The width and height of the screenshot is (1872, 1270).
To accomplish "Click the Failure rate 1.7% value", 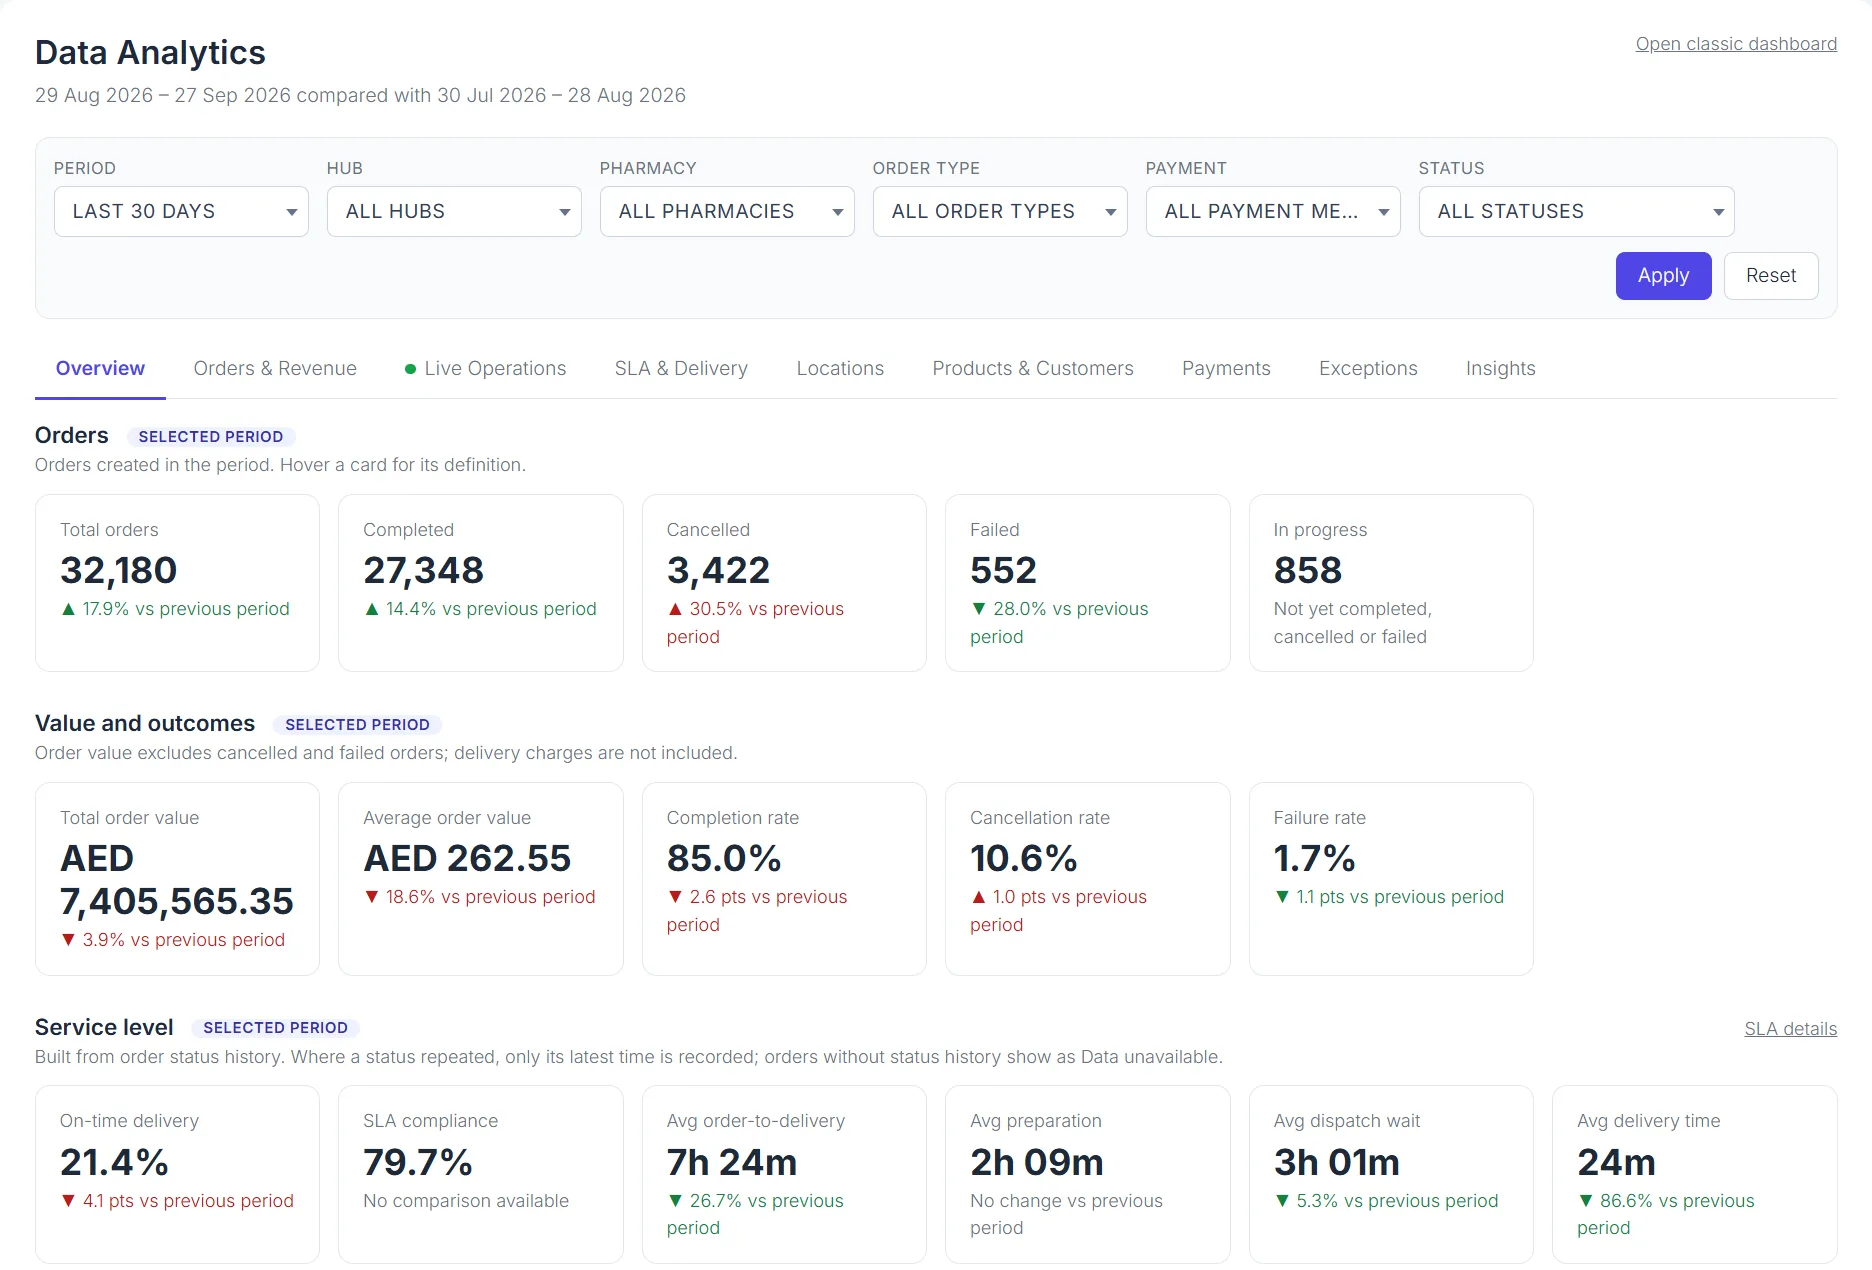I will point(1314,858).
